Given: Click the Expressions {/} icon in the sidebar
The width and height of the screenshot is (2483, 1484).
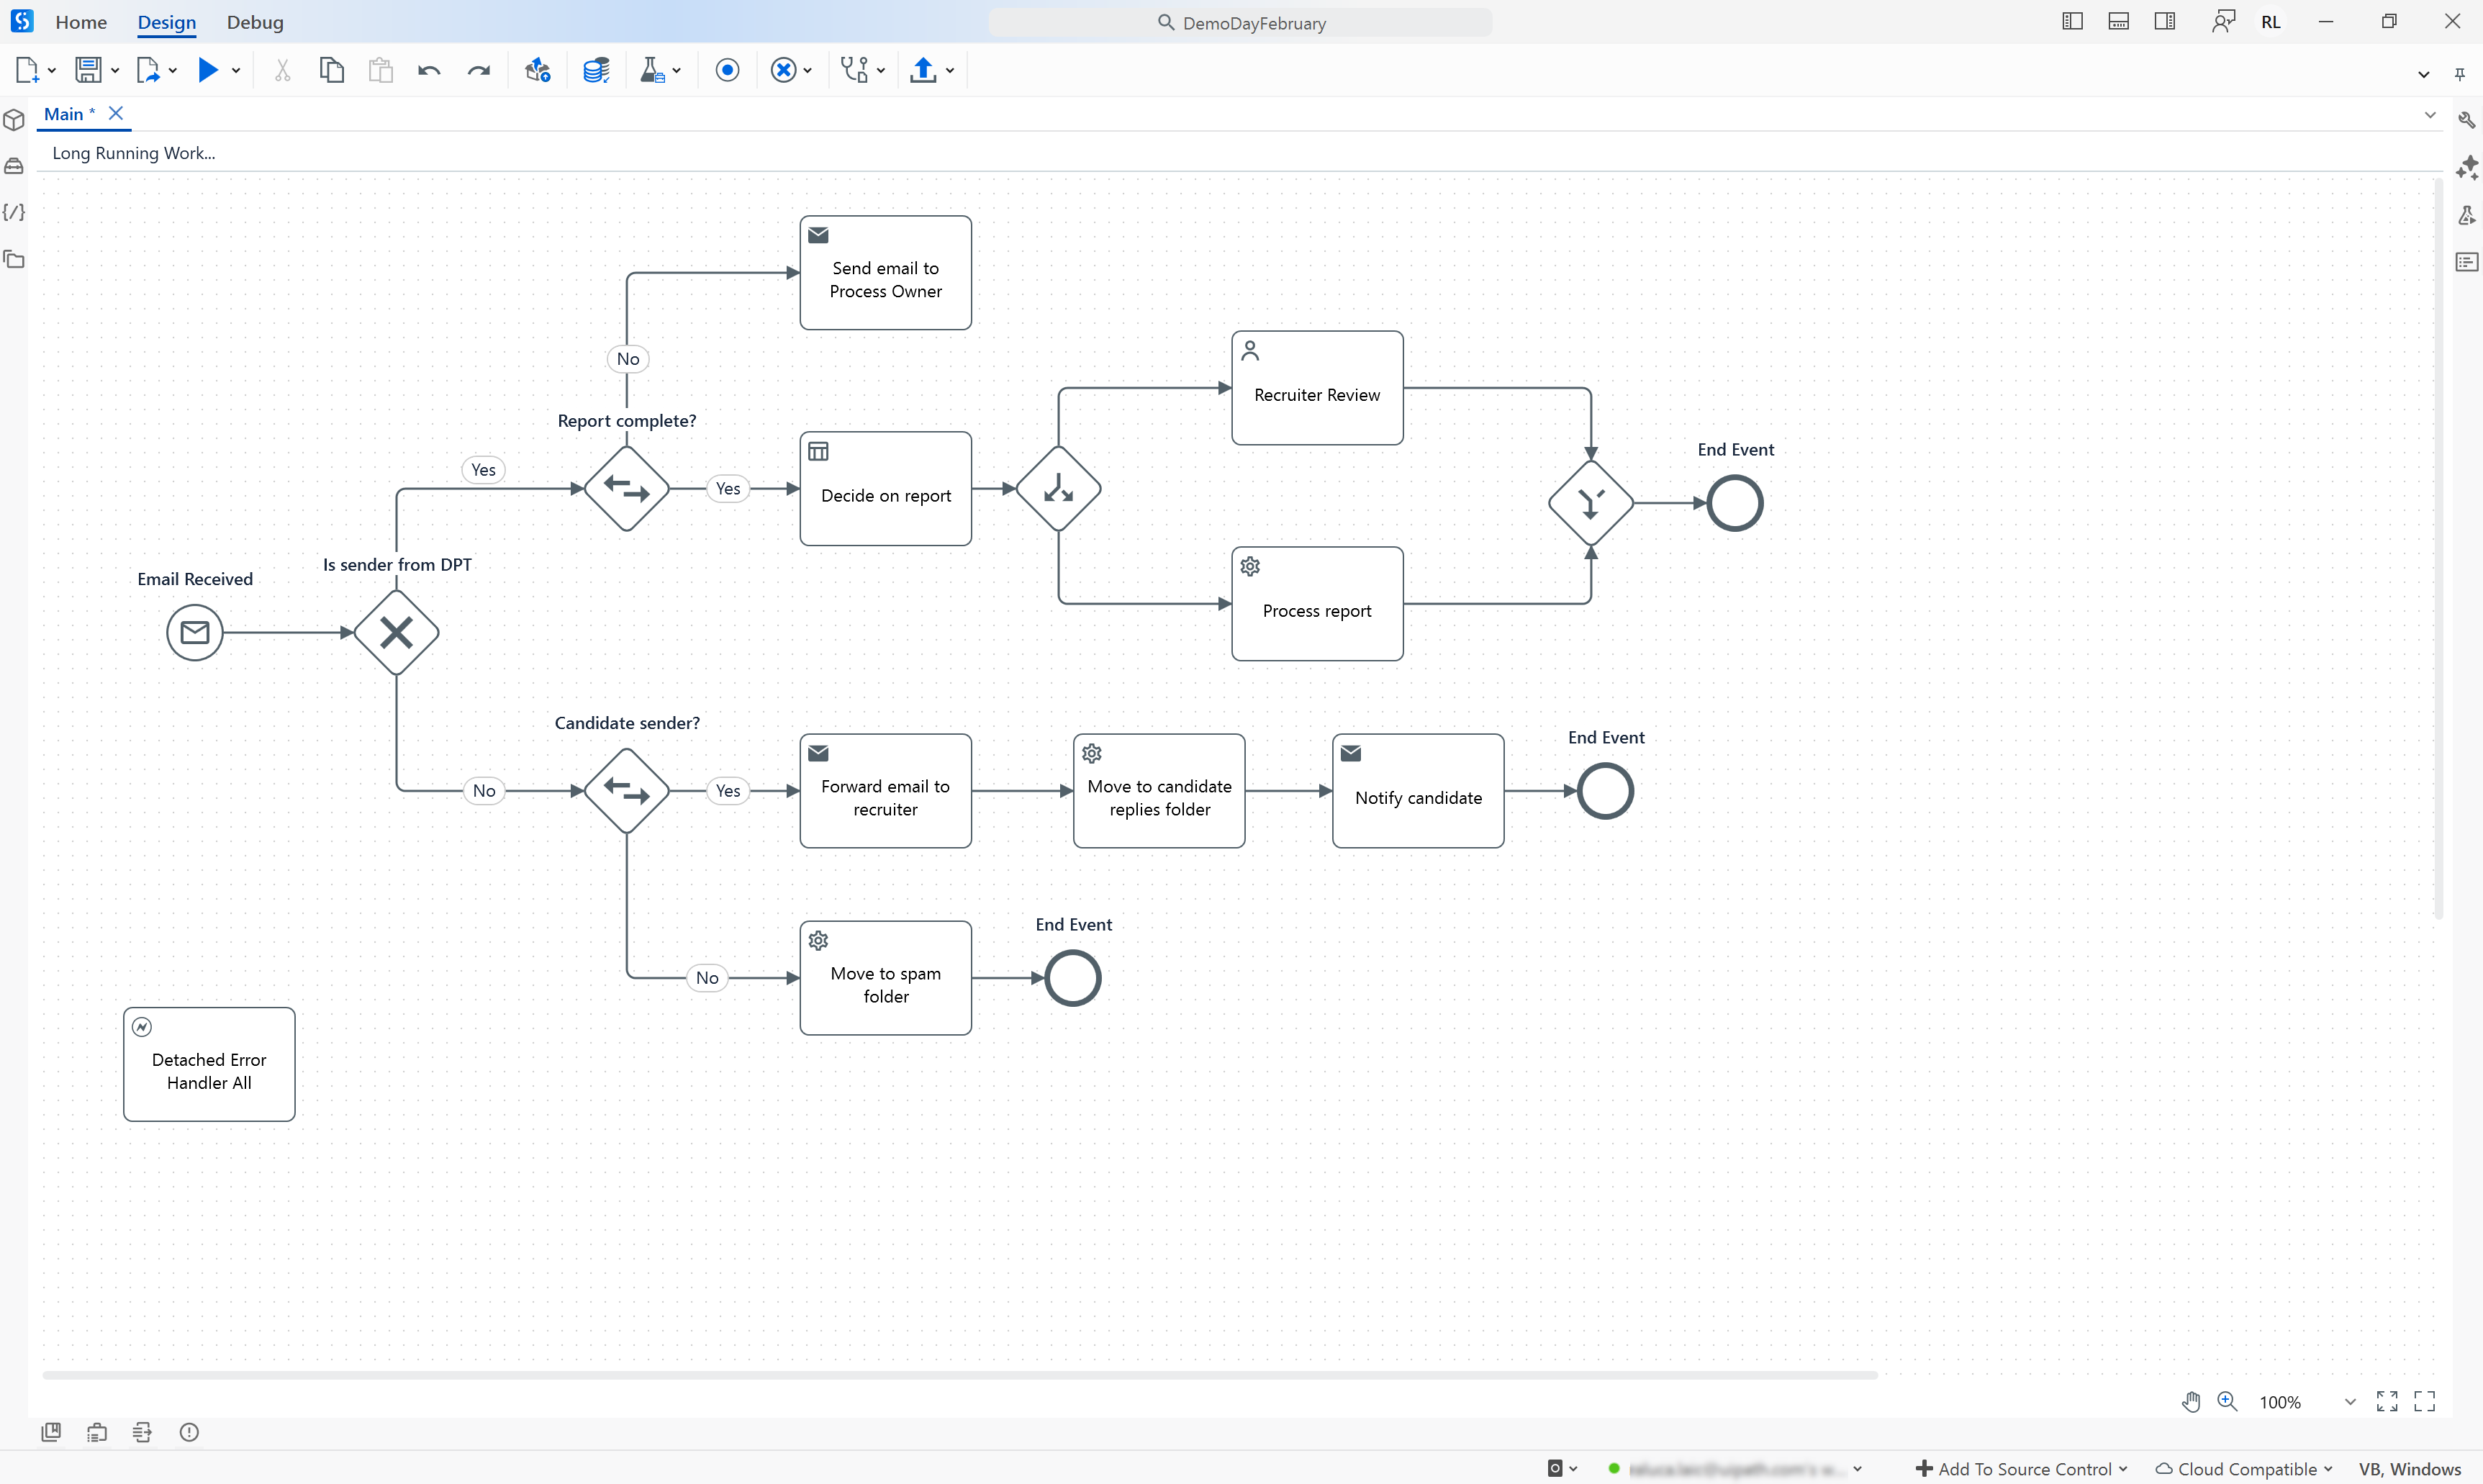Looking at the screenshot, I should tap(15, 212).
